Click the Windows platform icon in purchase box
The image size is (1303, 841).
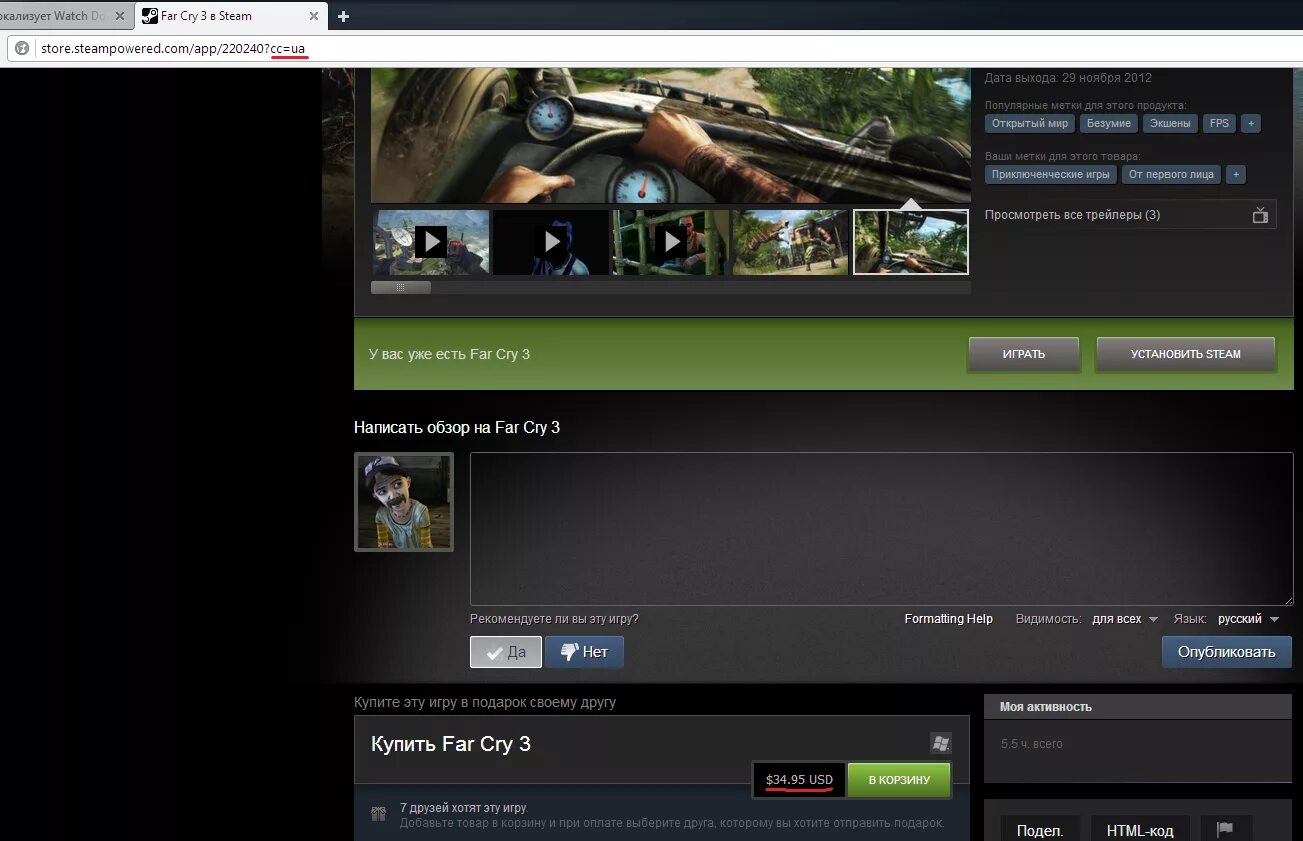(x=940, y=743)
